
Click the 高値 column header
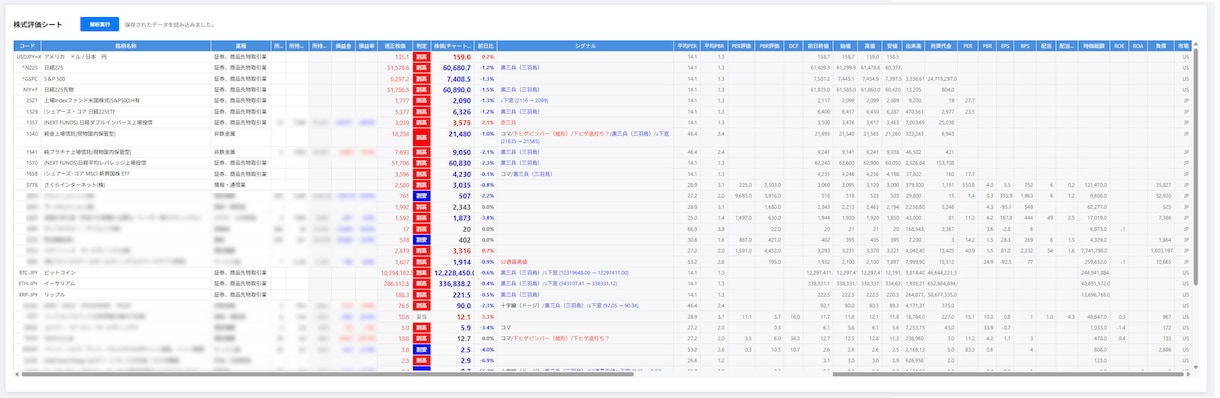coord(870,45)
